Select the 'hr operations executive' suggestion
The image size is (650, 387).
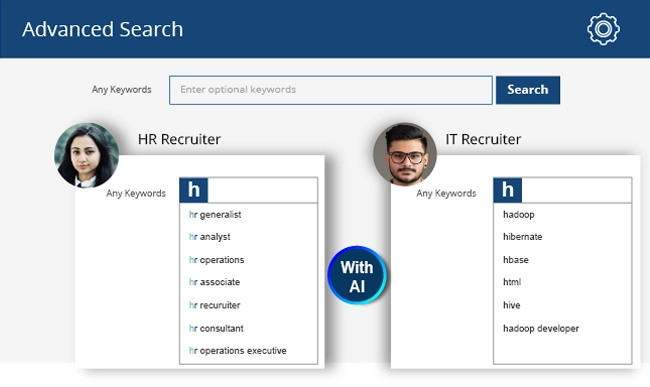(x=238, y=351)
